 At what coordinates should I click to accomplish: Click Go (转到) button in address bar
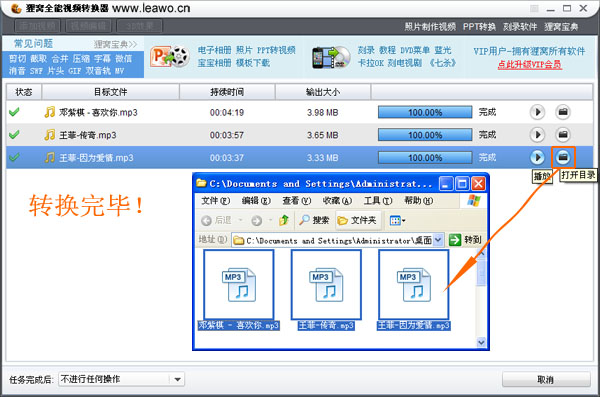(x=465, y=240)
